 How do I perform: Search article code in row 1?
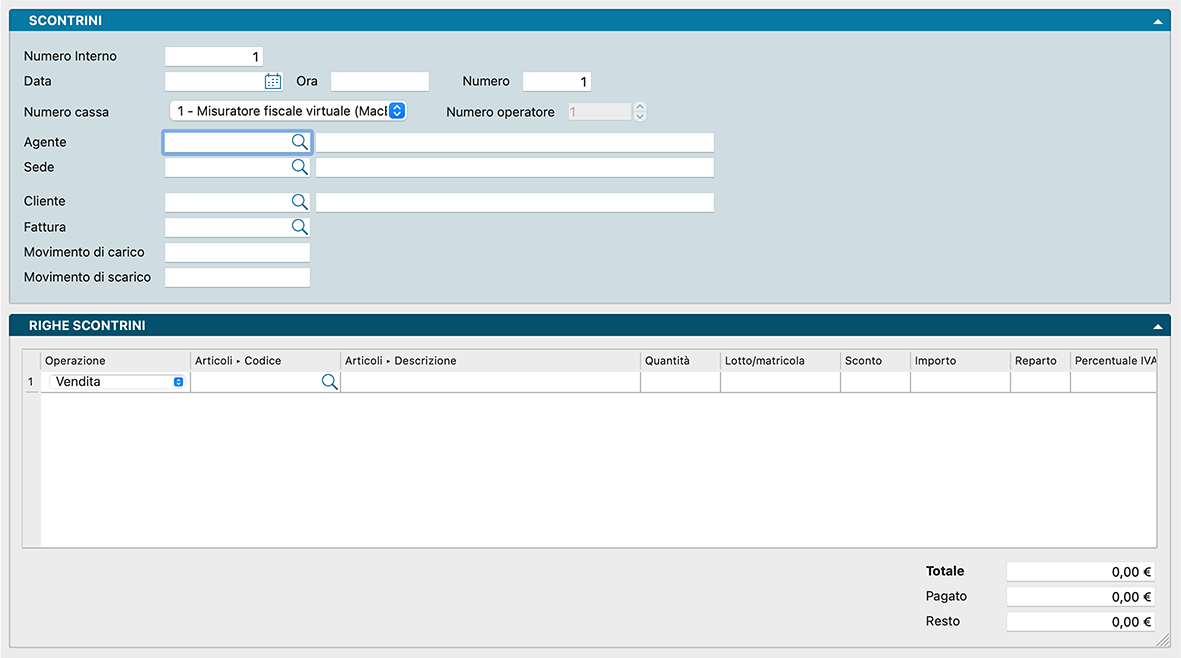pyautogui.click(x=329, y=382)
